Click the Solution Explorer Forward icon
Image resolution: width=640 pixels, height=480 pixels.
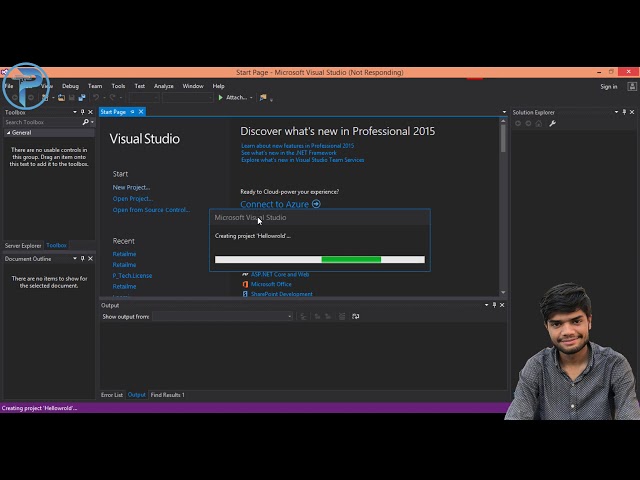tap(528, 123)
